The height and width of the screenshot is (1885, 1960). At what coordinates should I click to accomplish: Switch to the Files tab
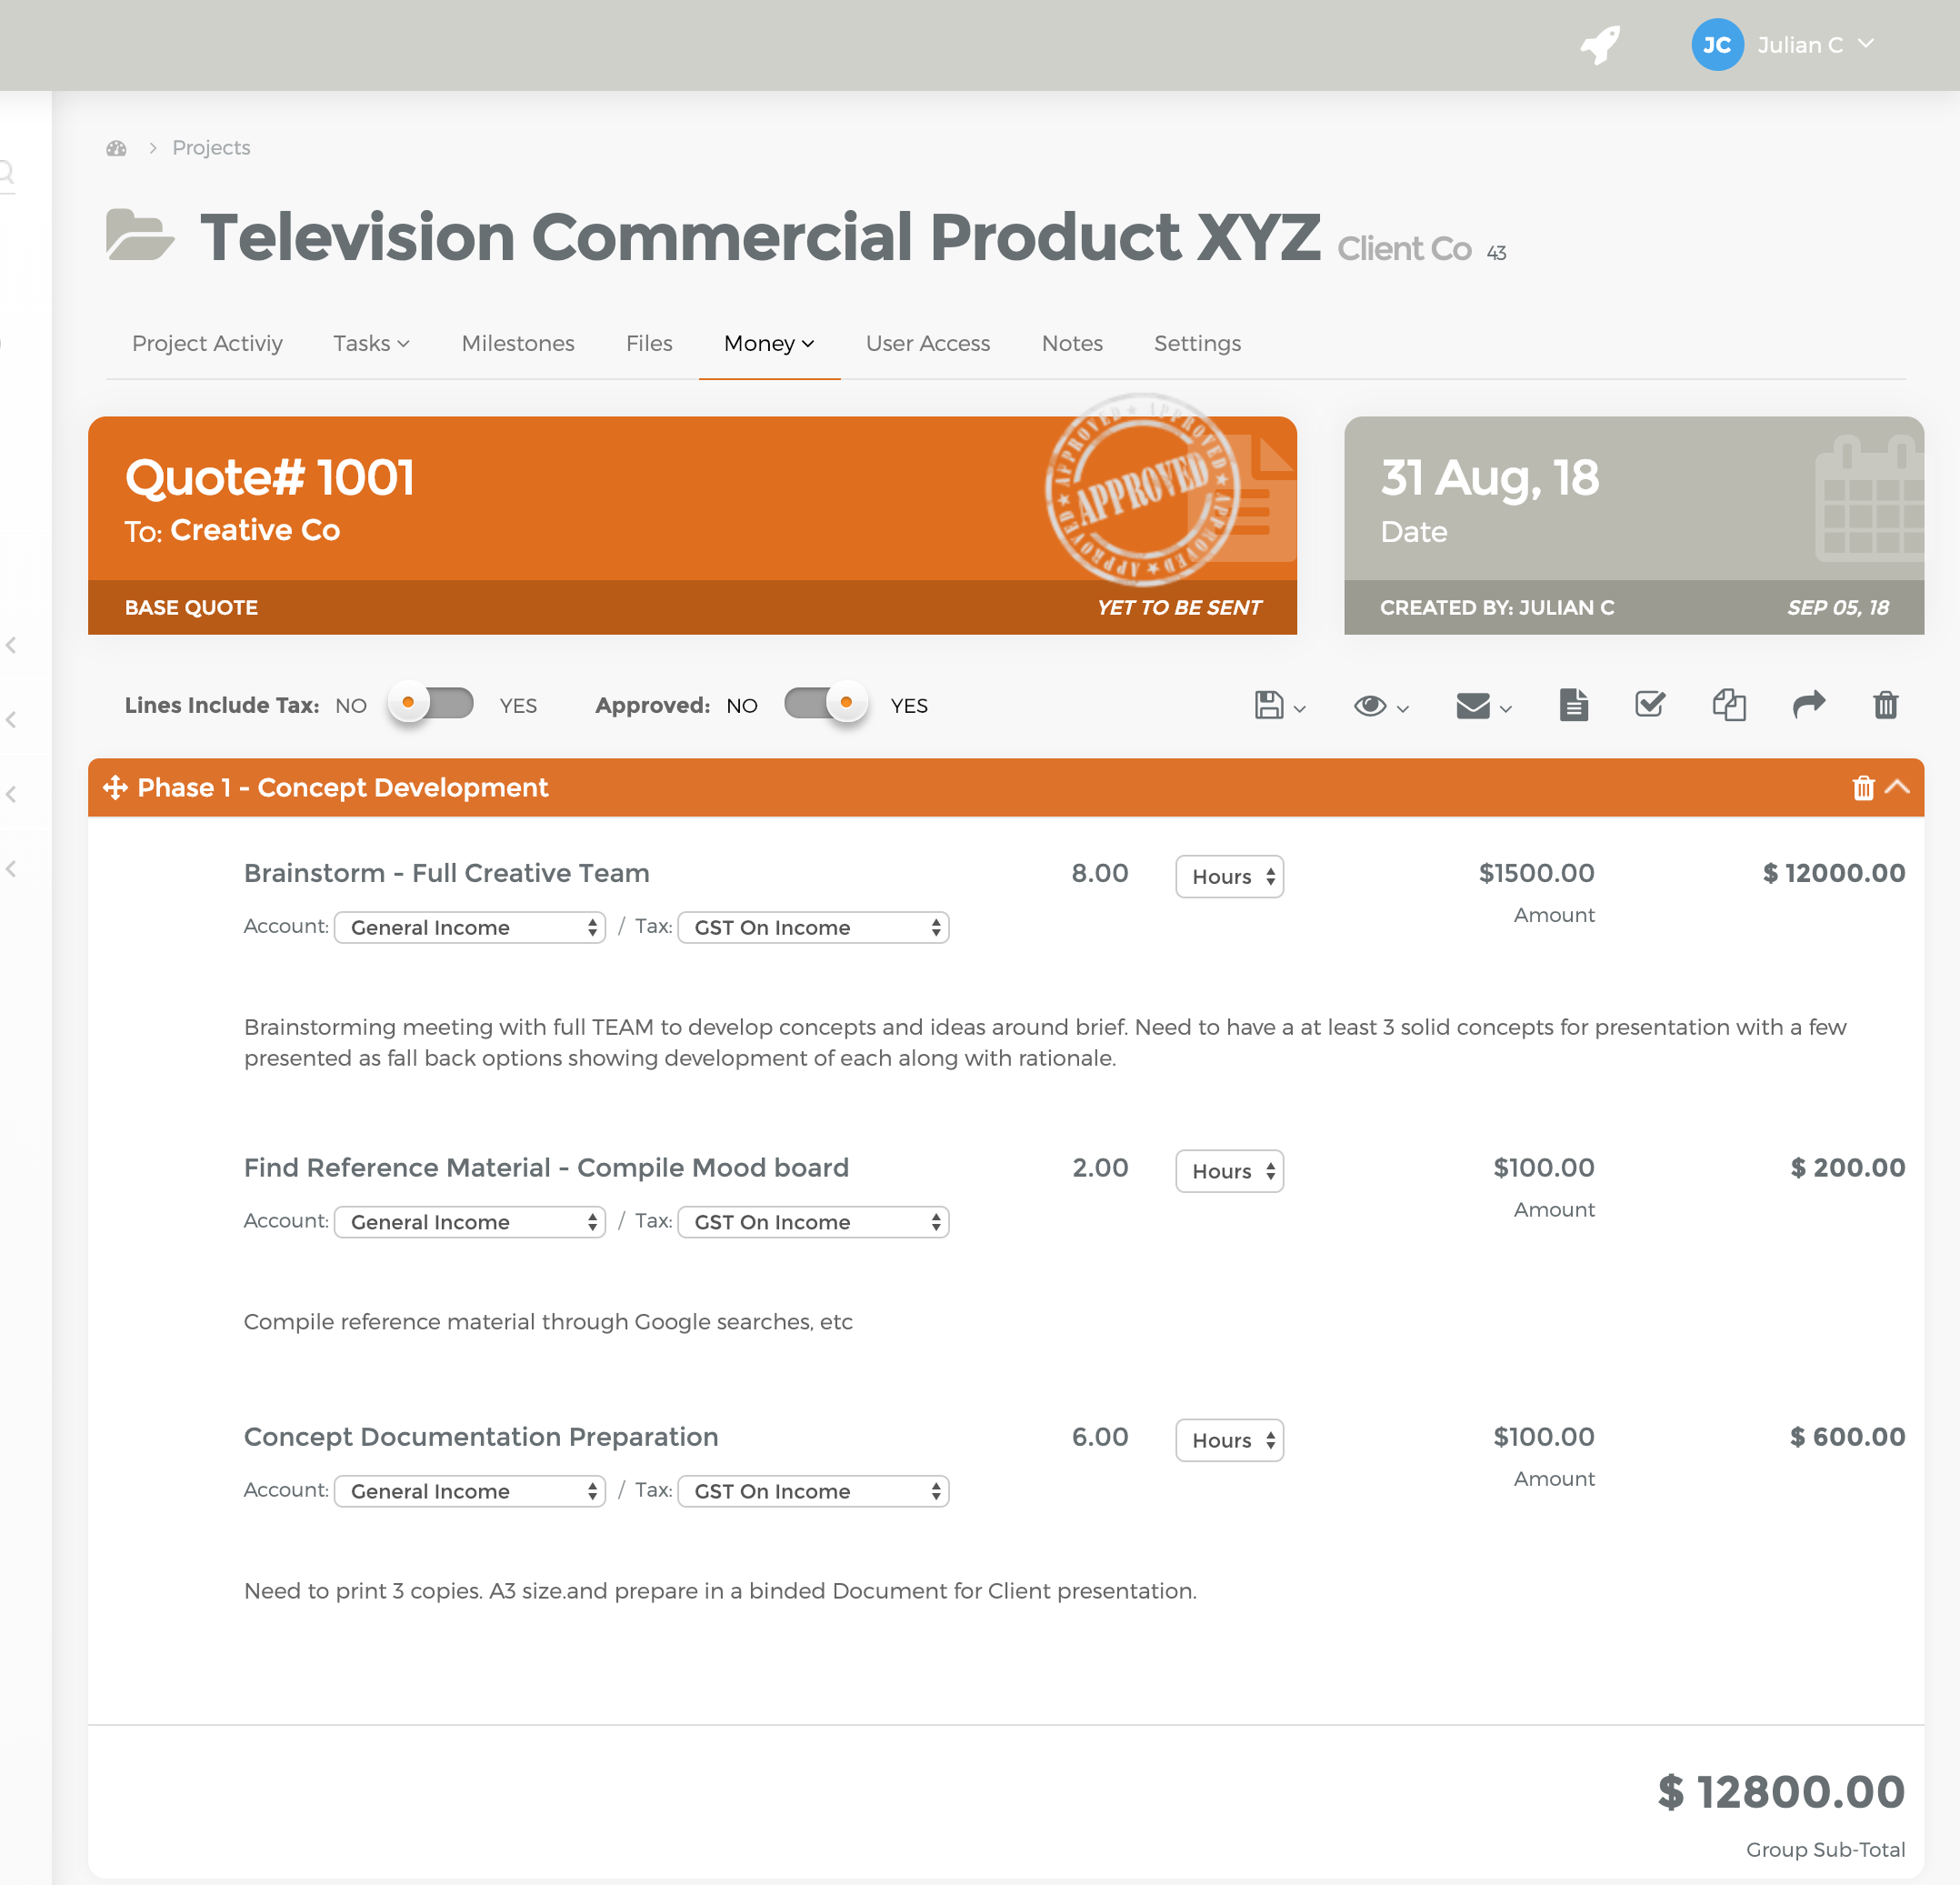[649, 343]
